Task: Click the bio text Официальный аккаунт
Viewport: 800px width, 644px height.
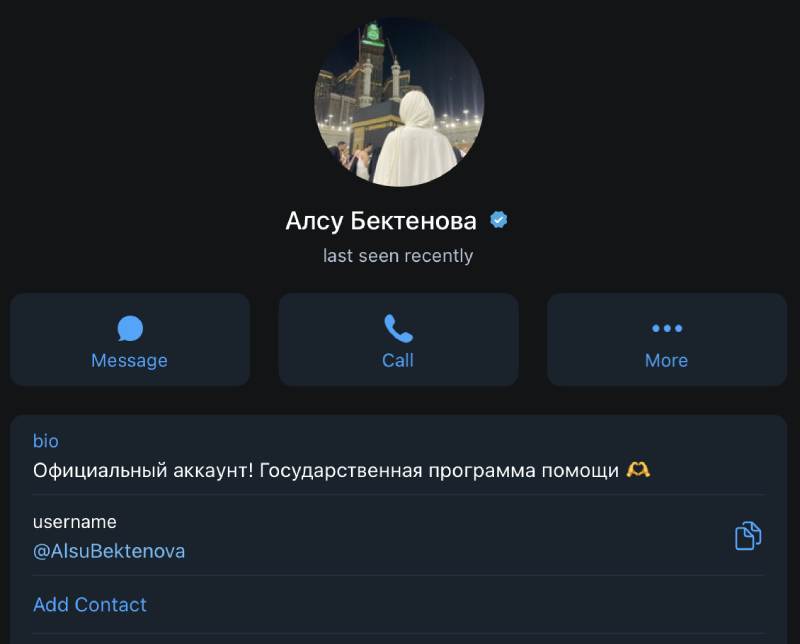Action: click(x=143, y=469)
